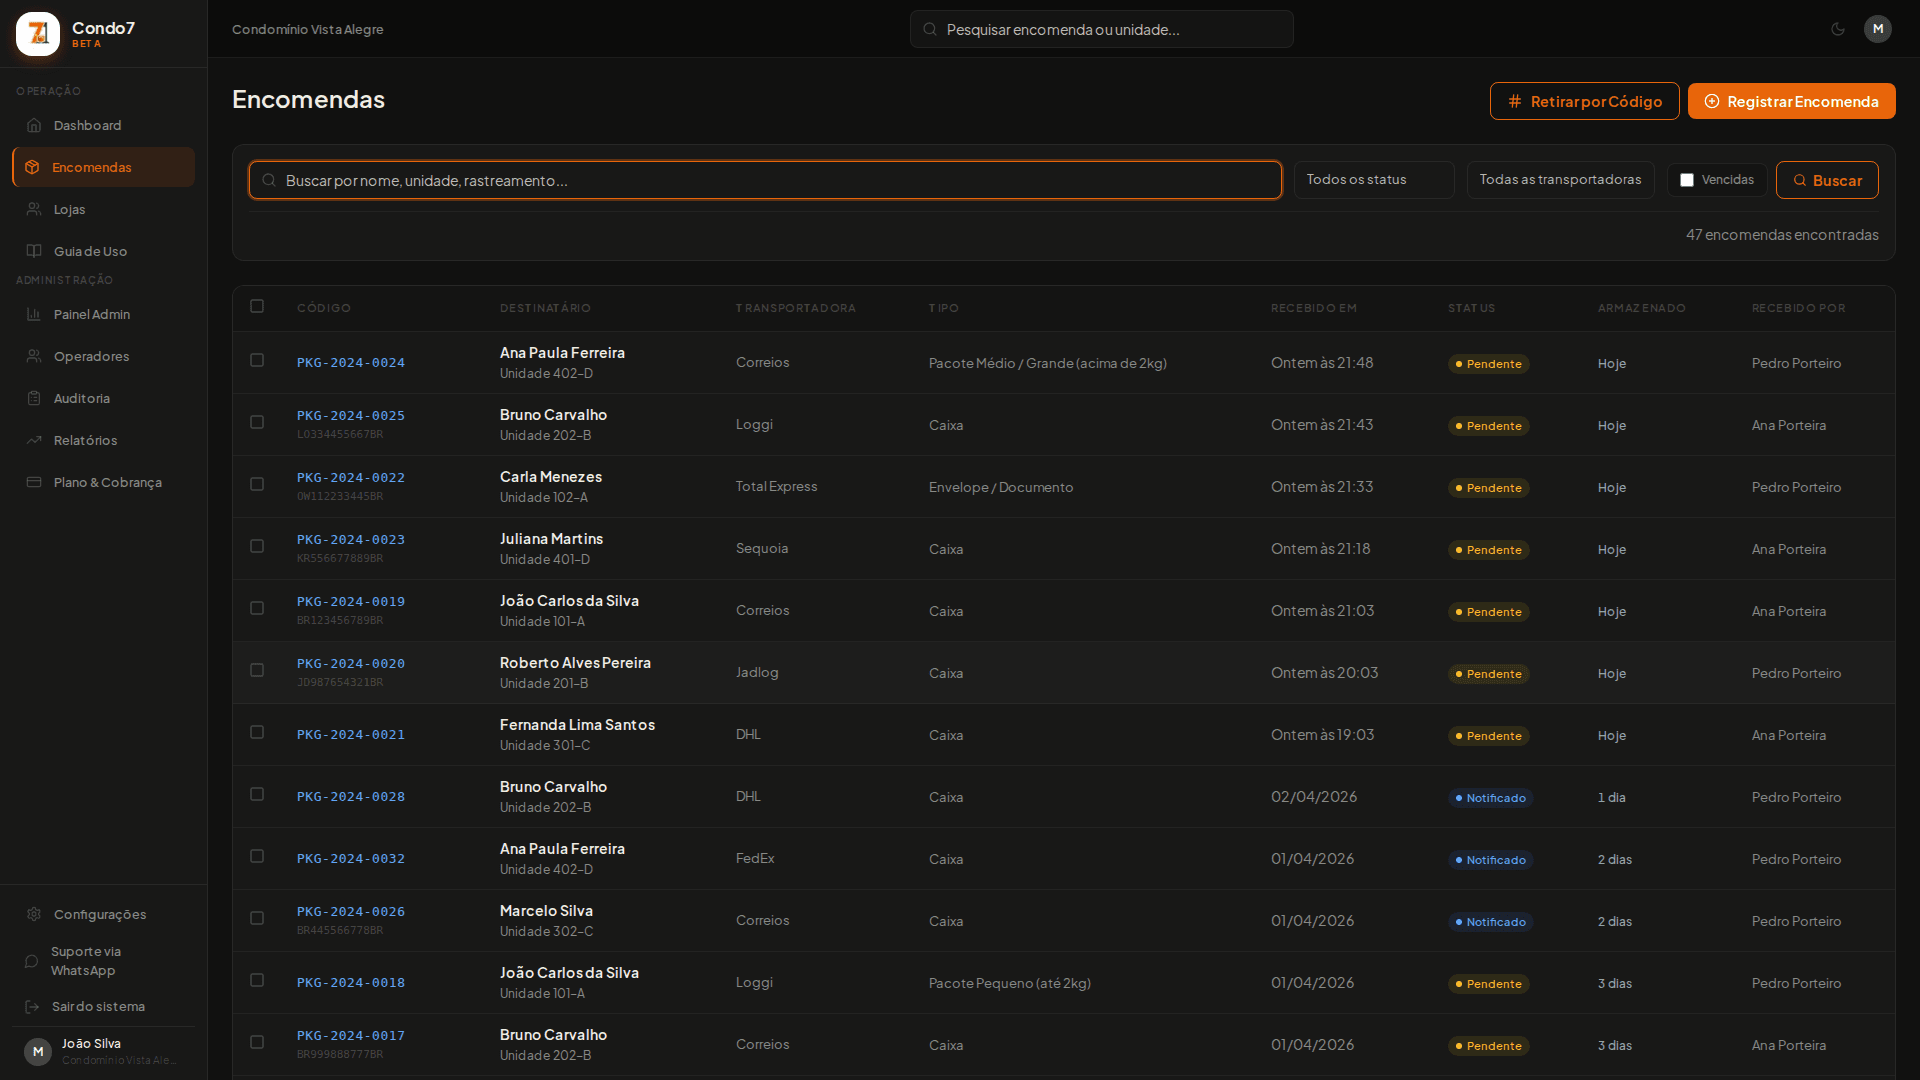Open Relatórios trend icon
The height and width of the screenshot is (1080, 1920).
click(x=34, y=440)
